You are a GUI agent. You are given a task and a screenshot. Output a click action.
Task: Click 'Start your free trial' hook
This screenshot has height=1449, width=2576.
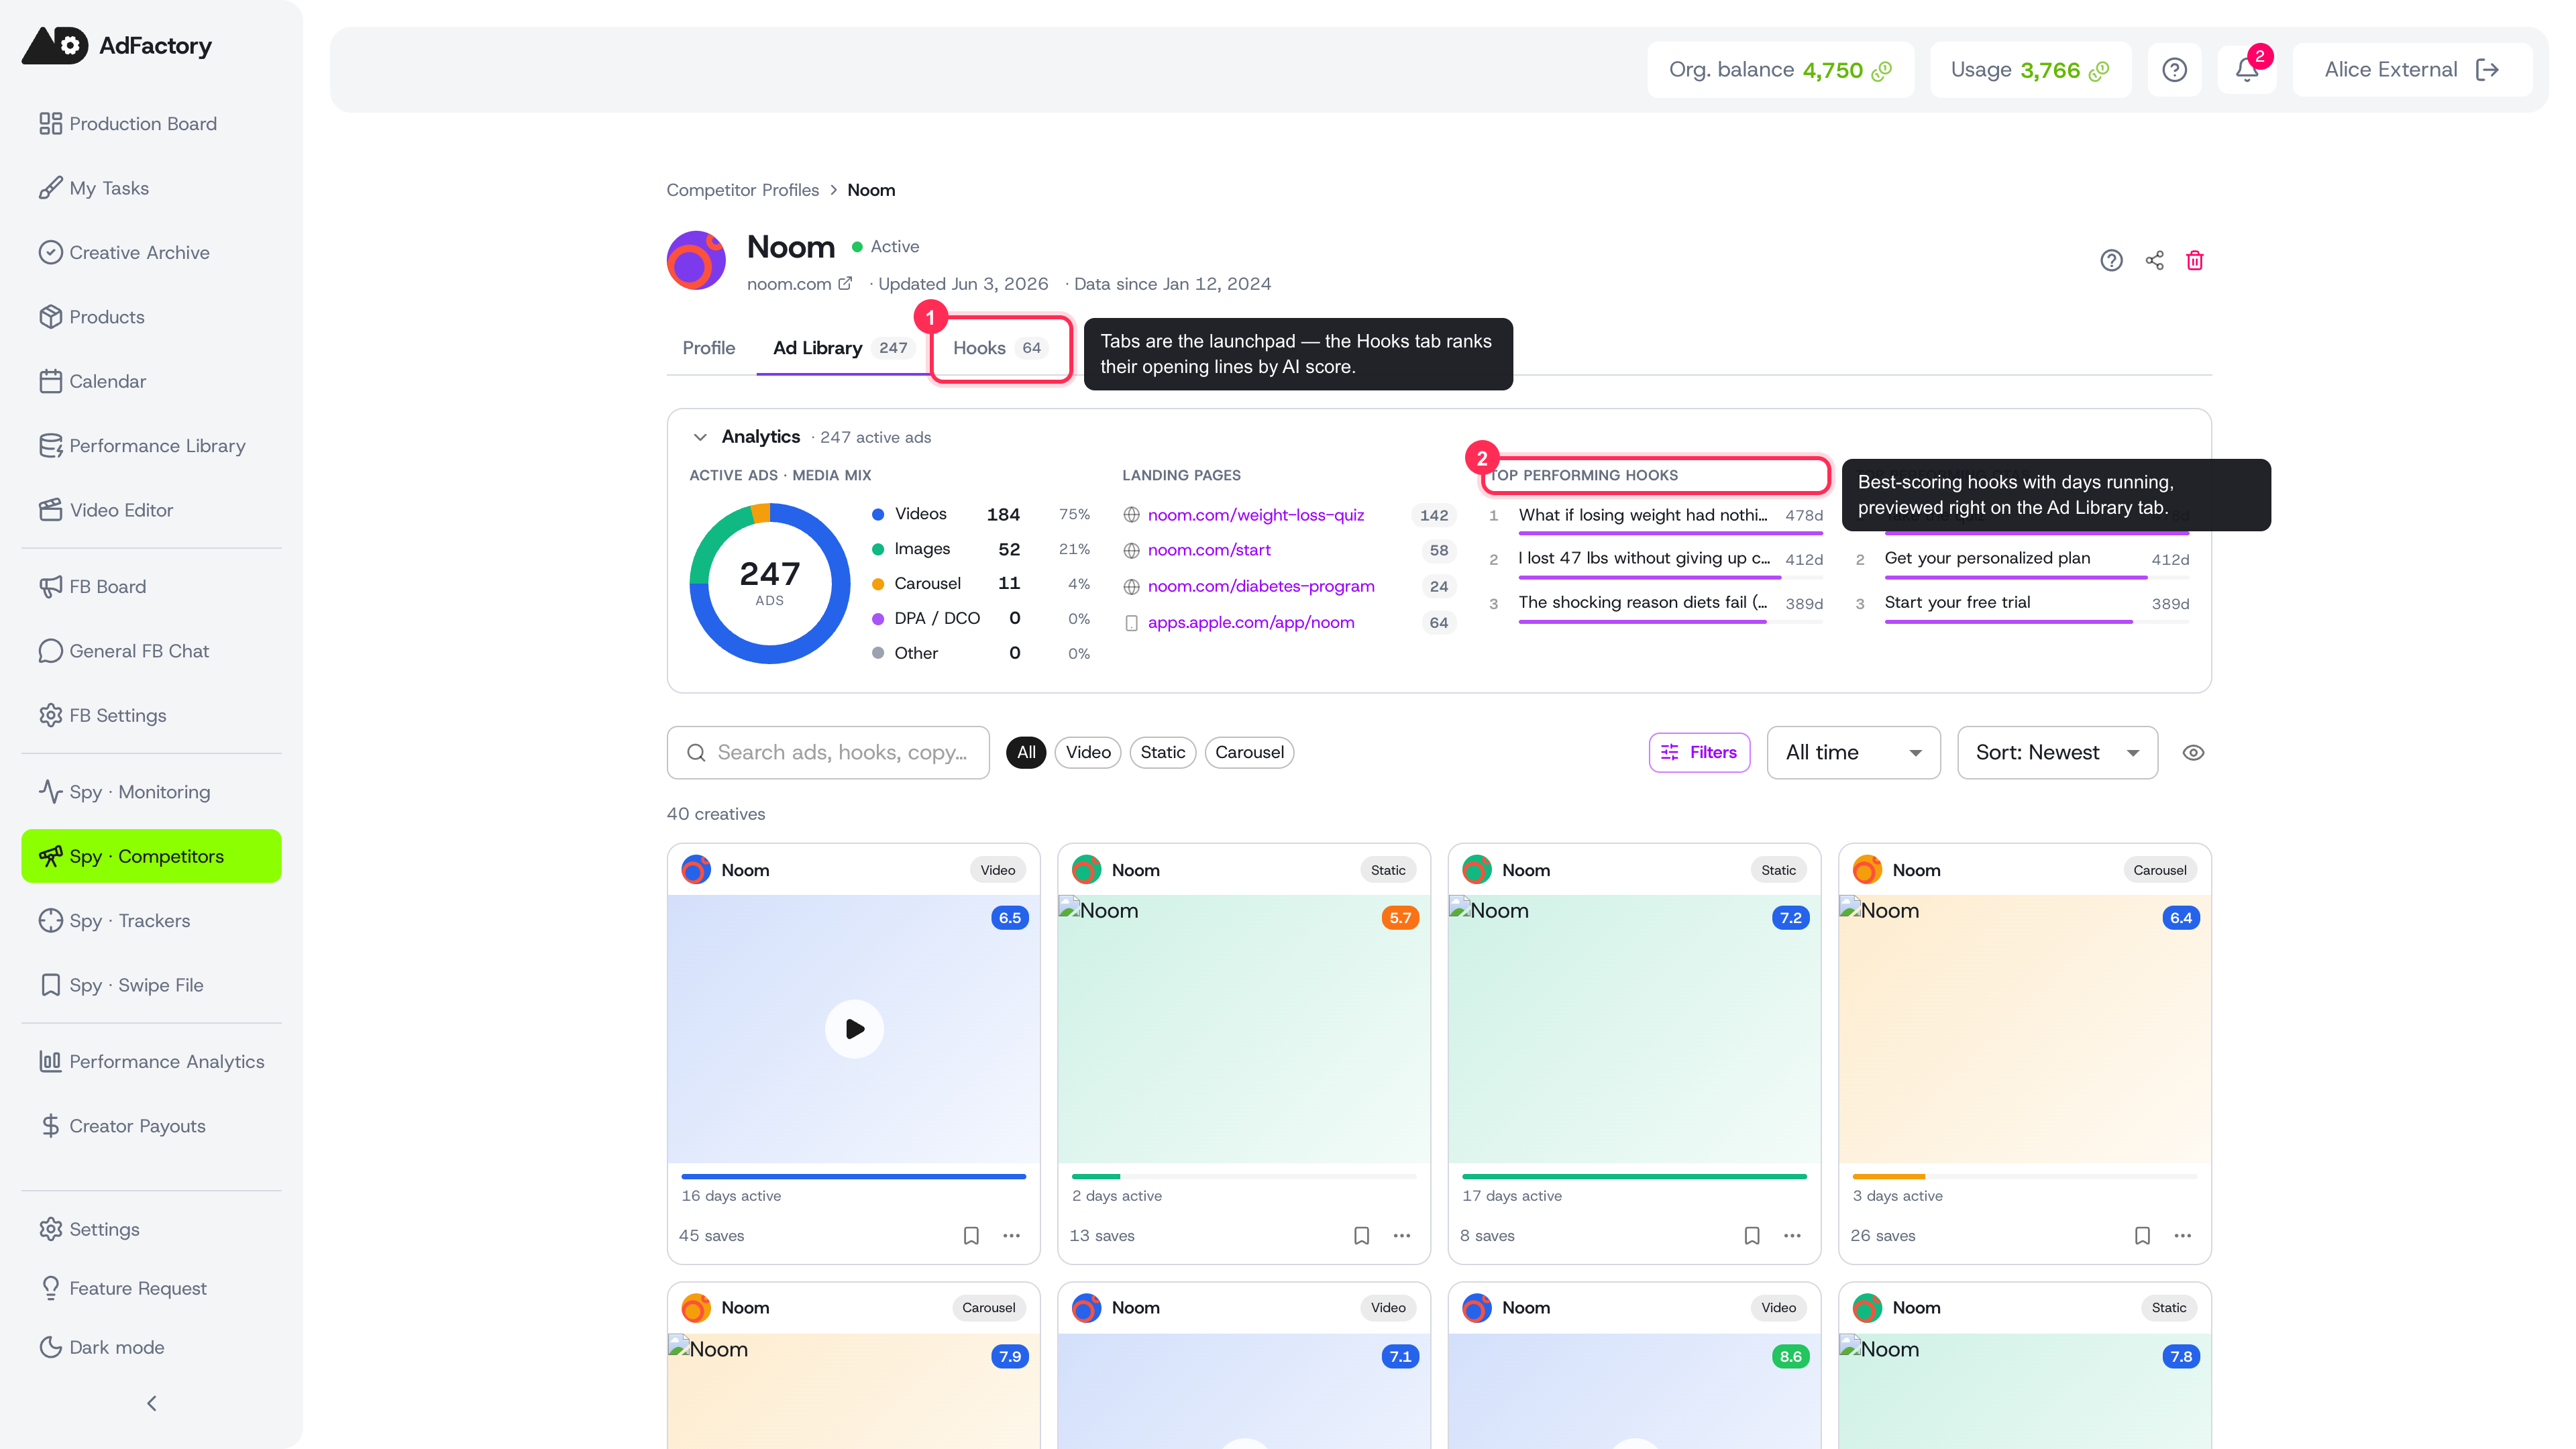pyautogui.click(x=1957, y=602)
